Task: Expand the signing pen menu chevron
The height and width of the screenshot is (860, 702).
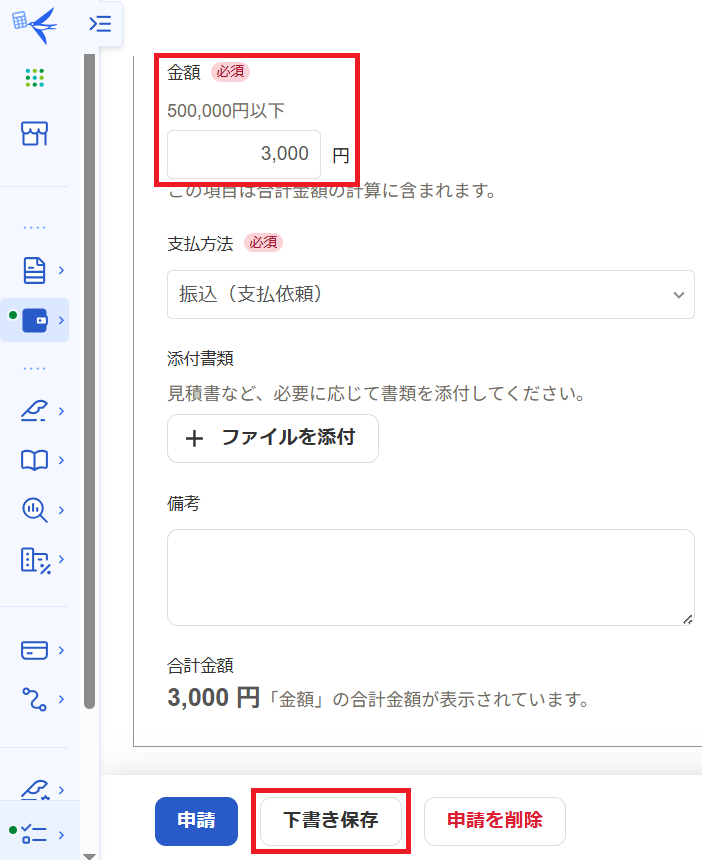Action: click(61, 411)
